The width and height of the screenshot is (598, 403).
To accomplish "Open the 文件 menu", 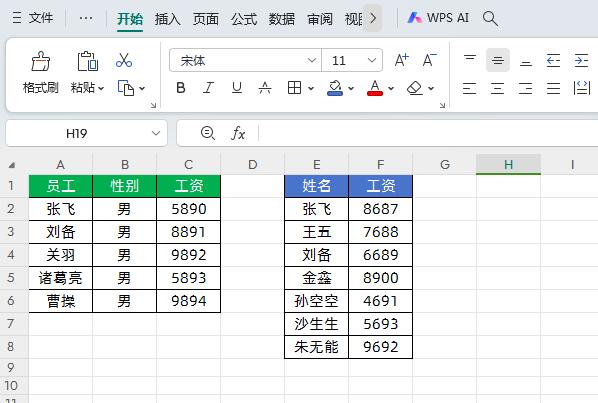I will point(41,18).
